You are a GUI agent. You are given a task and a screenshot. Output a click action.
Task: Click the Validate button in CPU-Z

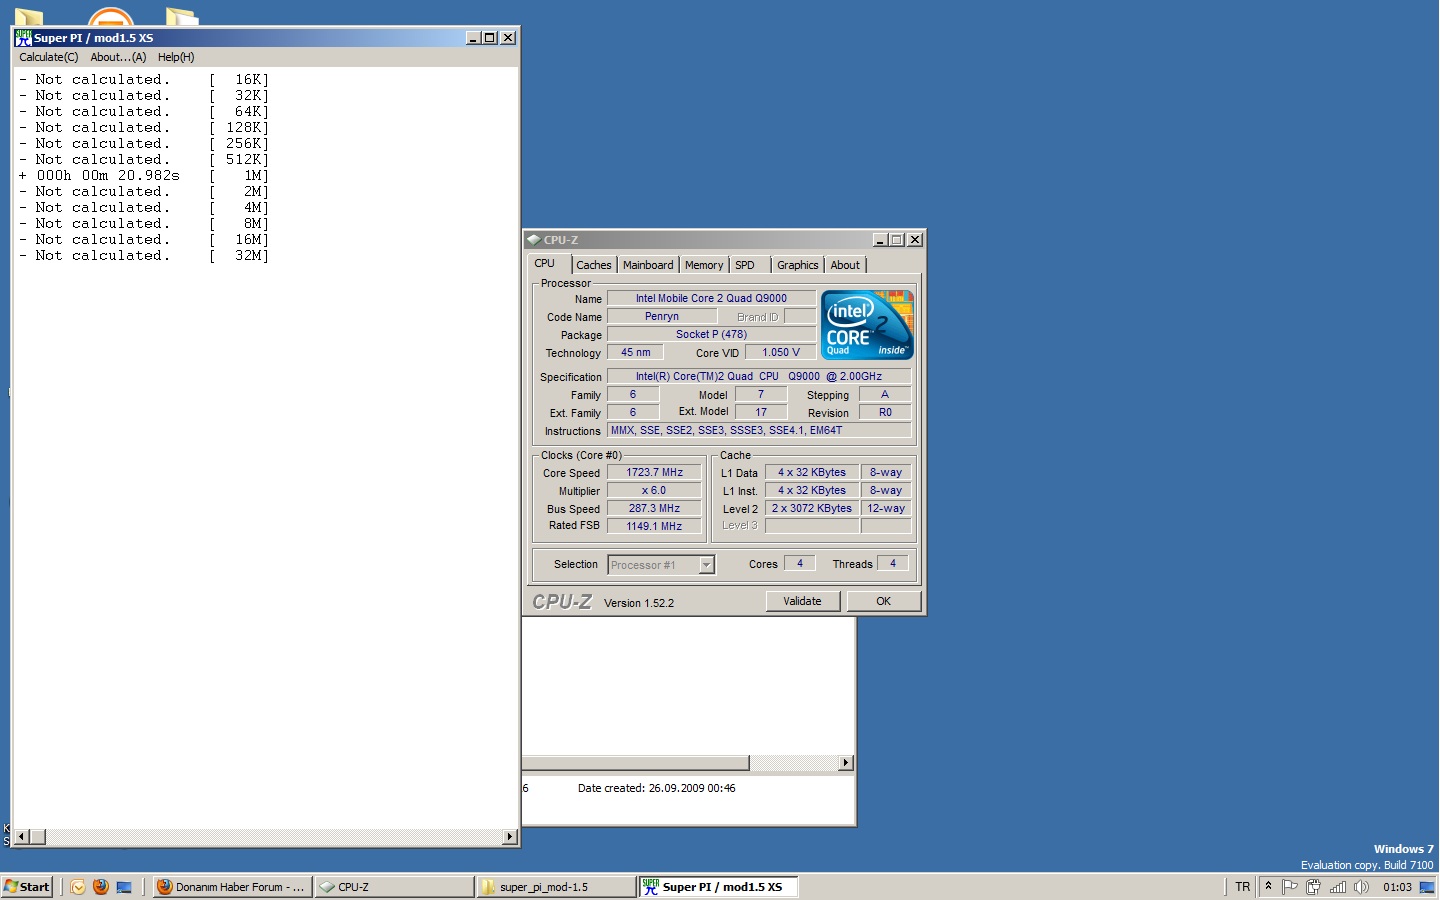pyautogui.click(x=802, y=601)
